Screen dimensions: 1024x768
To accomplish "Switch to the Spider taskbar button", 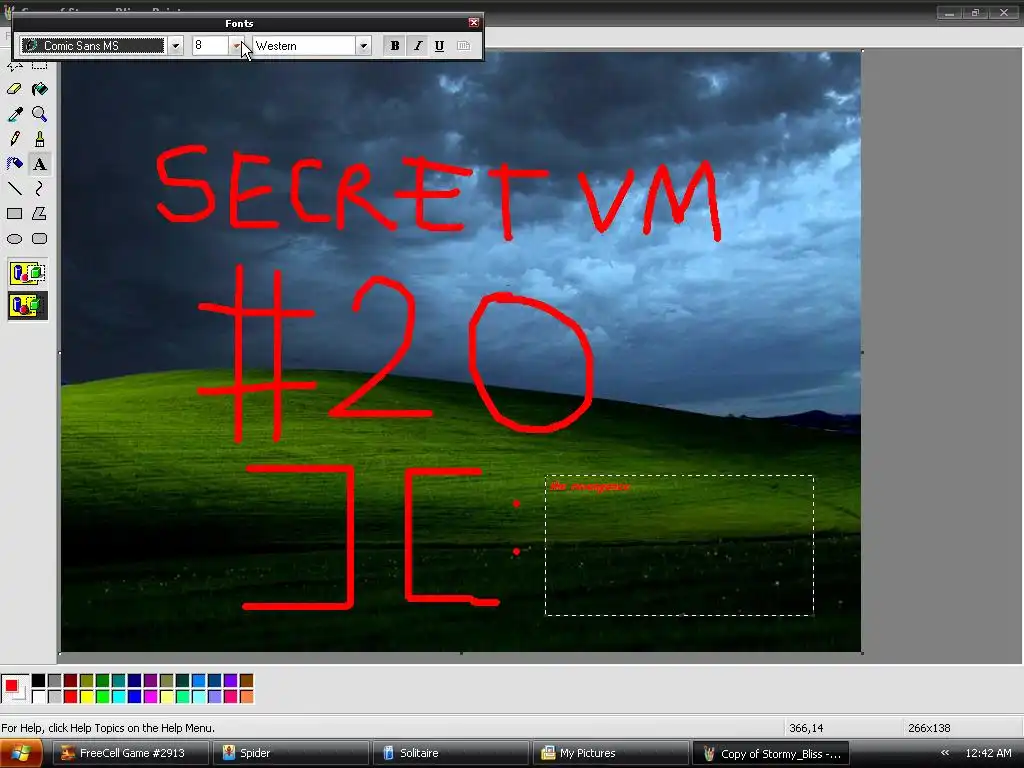I will pos(291,753).
